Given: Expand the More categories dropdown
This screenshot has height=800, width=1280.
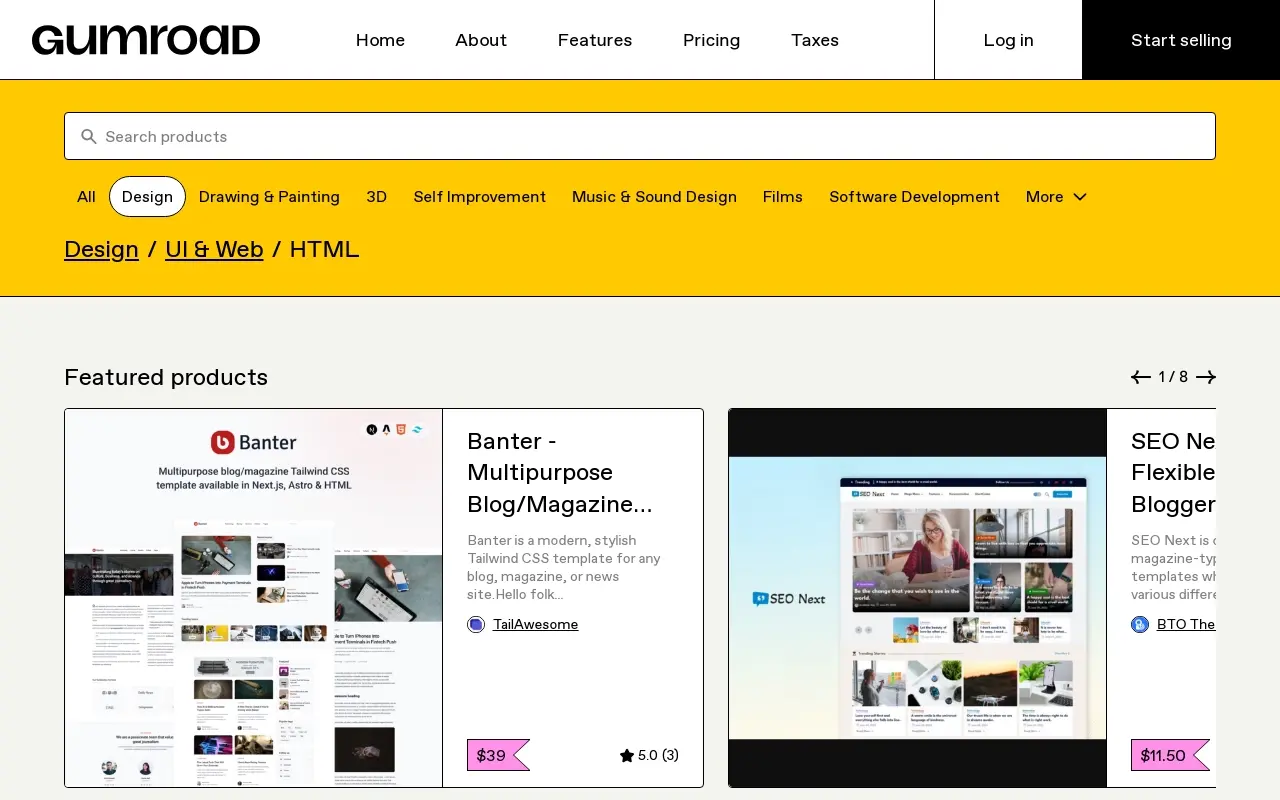Looking at the screenshot, I should coord(1056,197).
